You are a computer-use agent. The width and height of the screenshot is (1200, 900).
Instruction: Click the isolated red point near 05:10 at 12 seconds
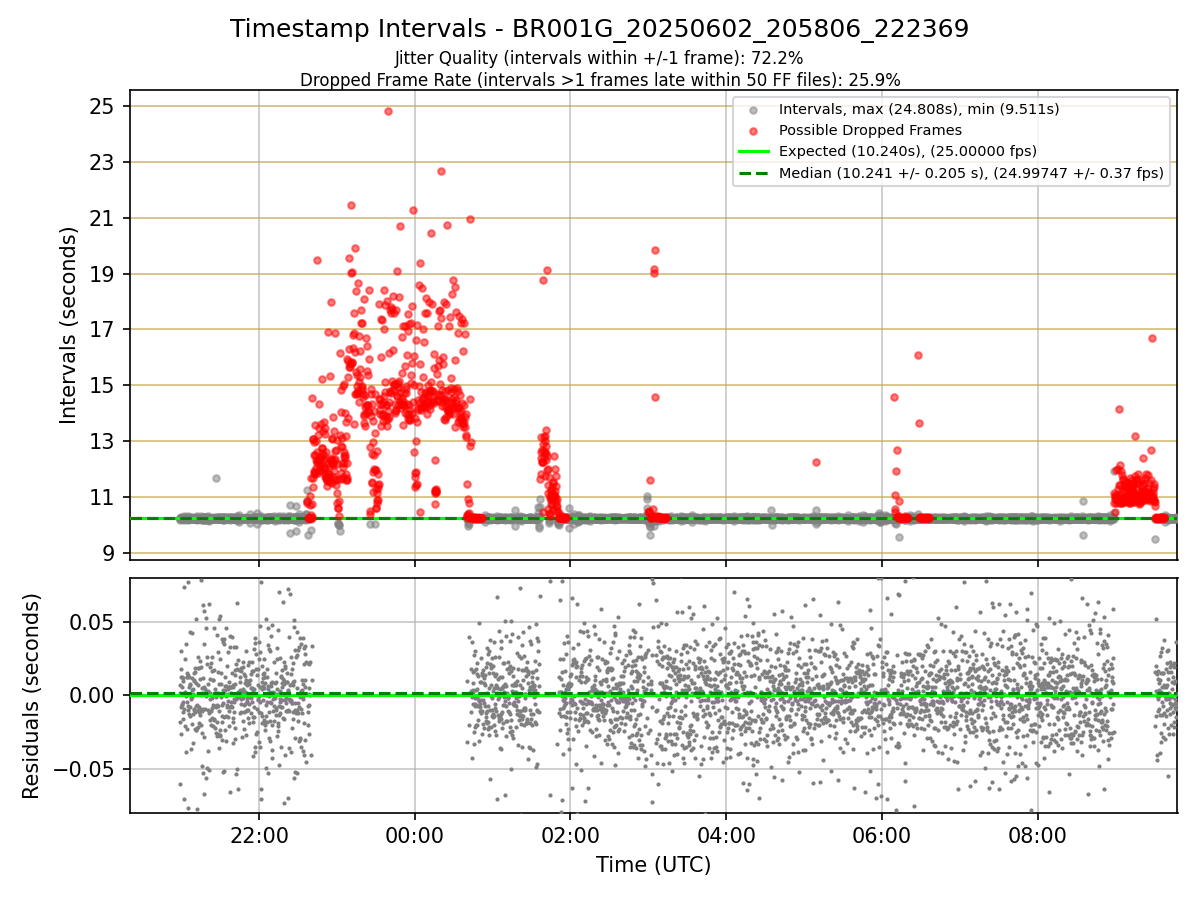pos(816,462)
